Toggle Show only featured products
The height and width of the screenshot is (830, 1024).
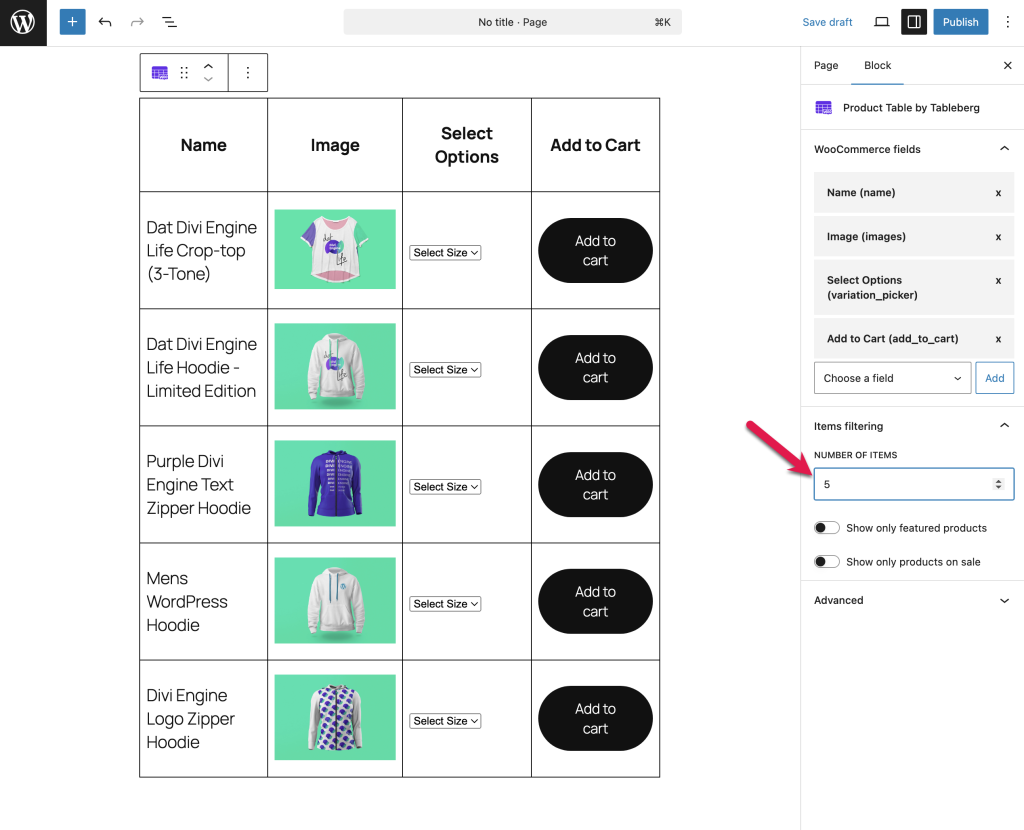[x=827, y=528]
